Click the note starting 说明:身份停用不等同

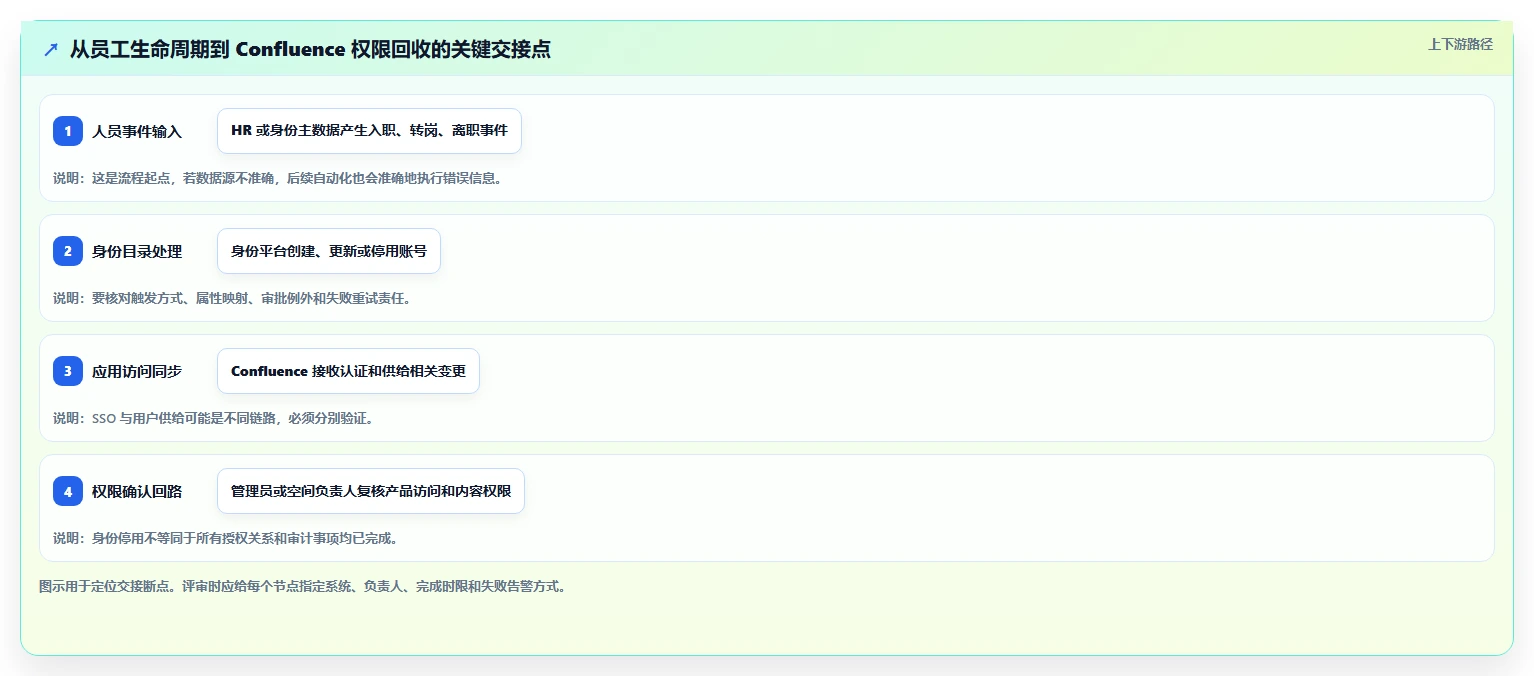[226, 538]
